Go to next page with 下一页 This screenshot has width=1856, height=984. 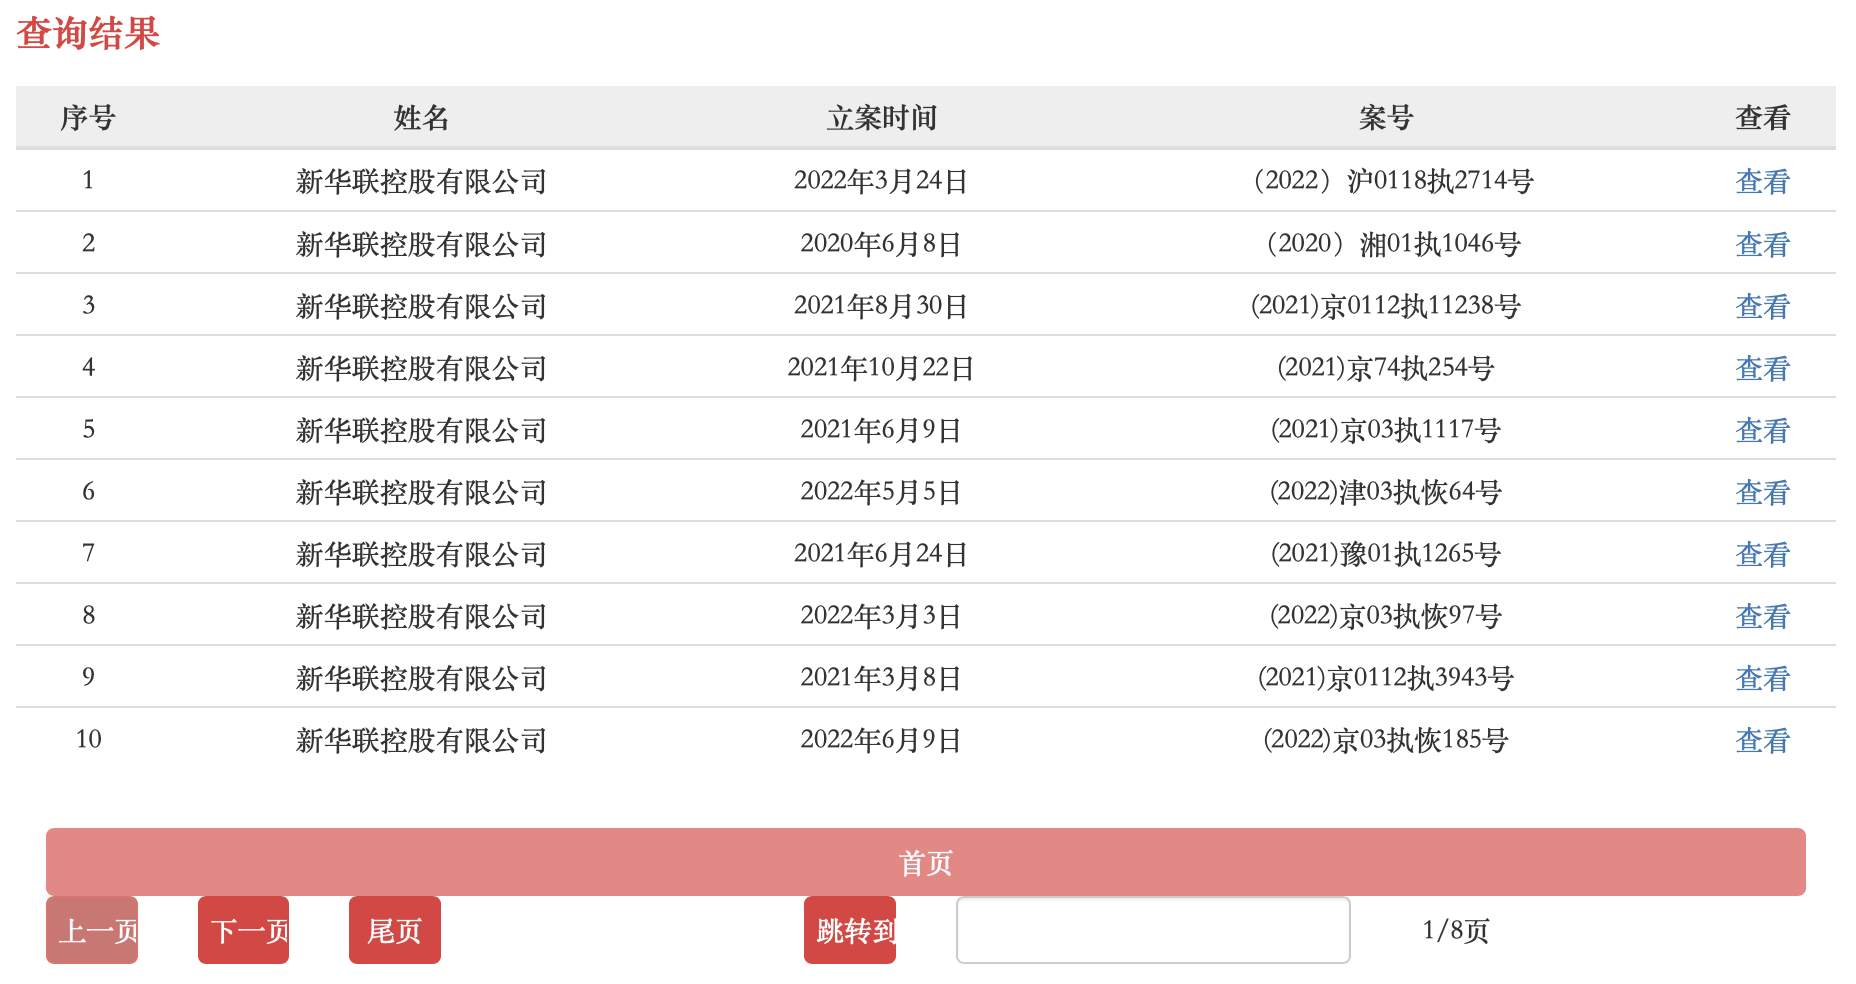coord(243,930)
